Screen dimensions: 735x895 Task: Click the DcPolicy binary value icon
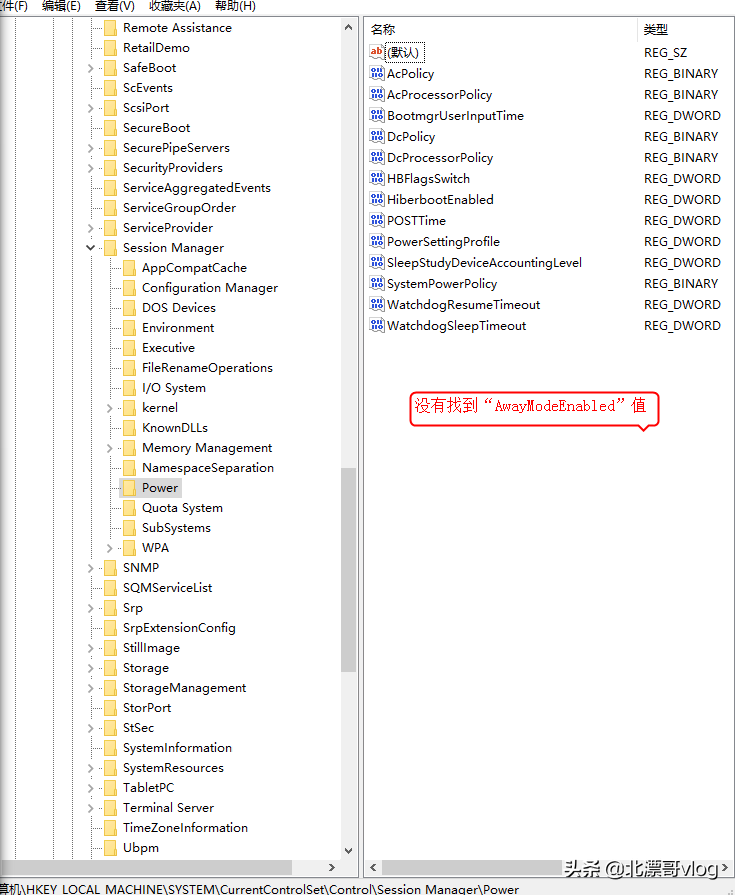(377, 136)
